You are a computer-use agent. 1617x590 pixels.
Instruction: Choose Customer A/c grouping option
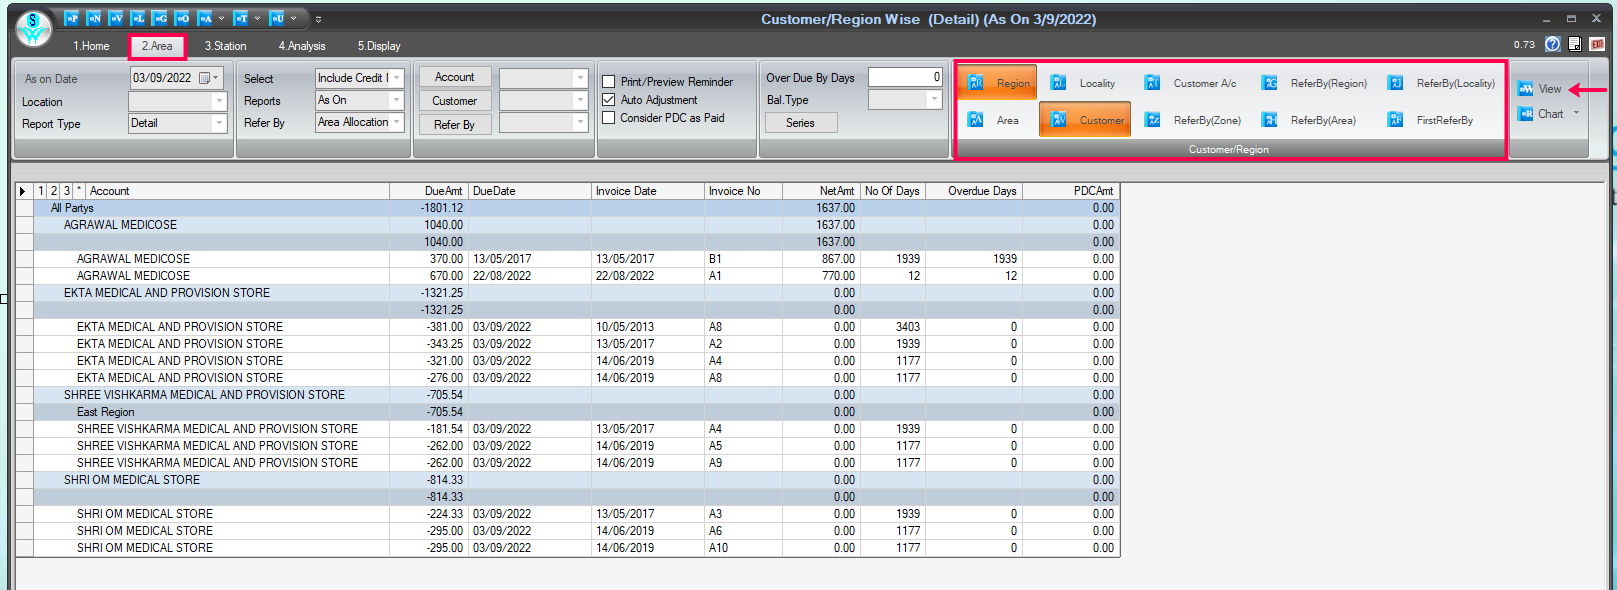[x=1191, y=83]
